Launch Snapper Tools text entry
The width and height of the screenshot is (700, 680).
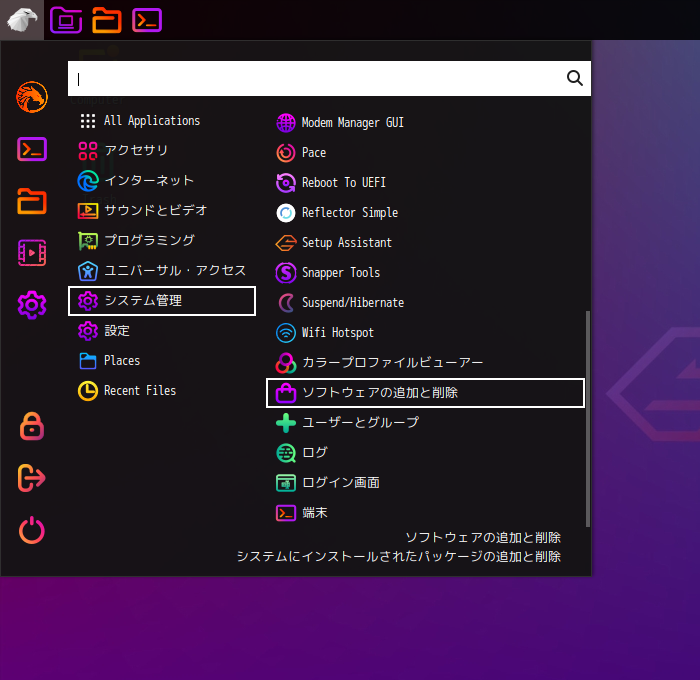pyautogui.click(x=341, y=273)
